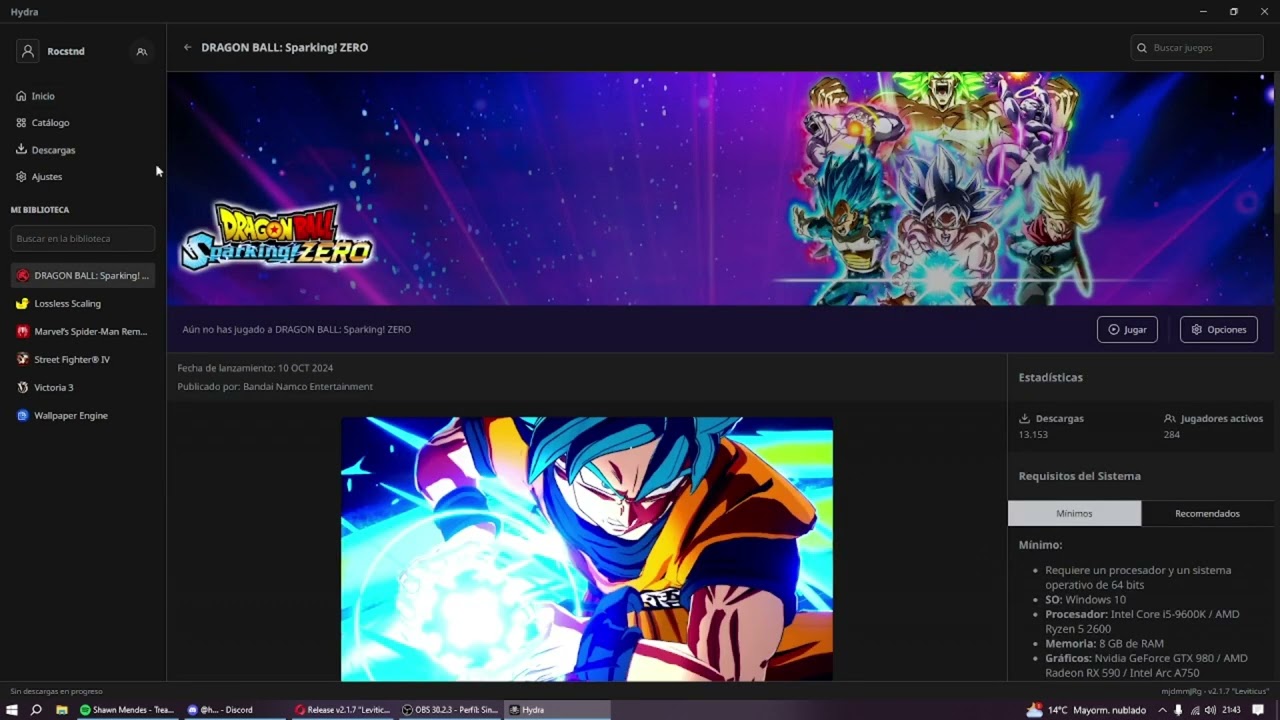
Task: Click the play circle icon in Jugar
Action: (1114, 330)
